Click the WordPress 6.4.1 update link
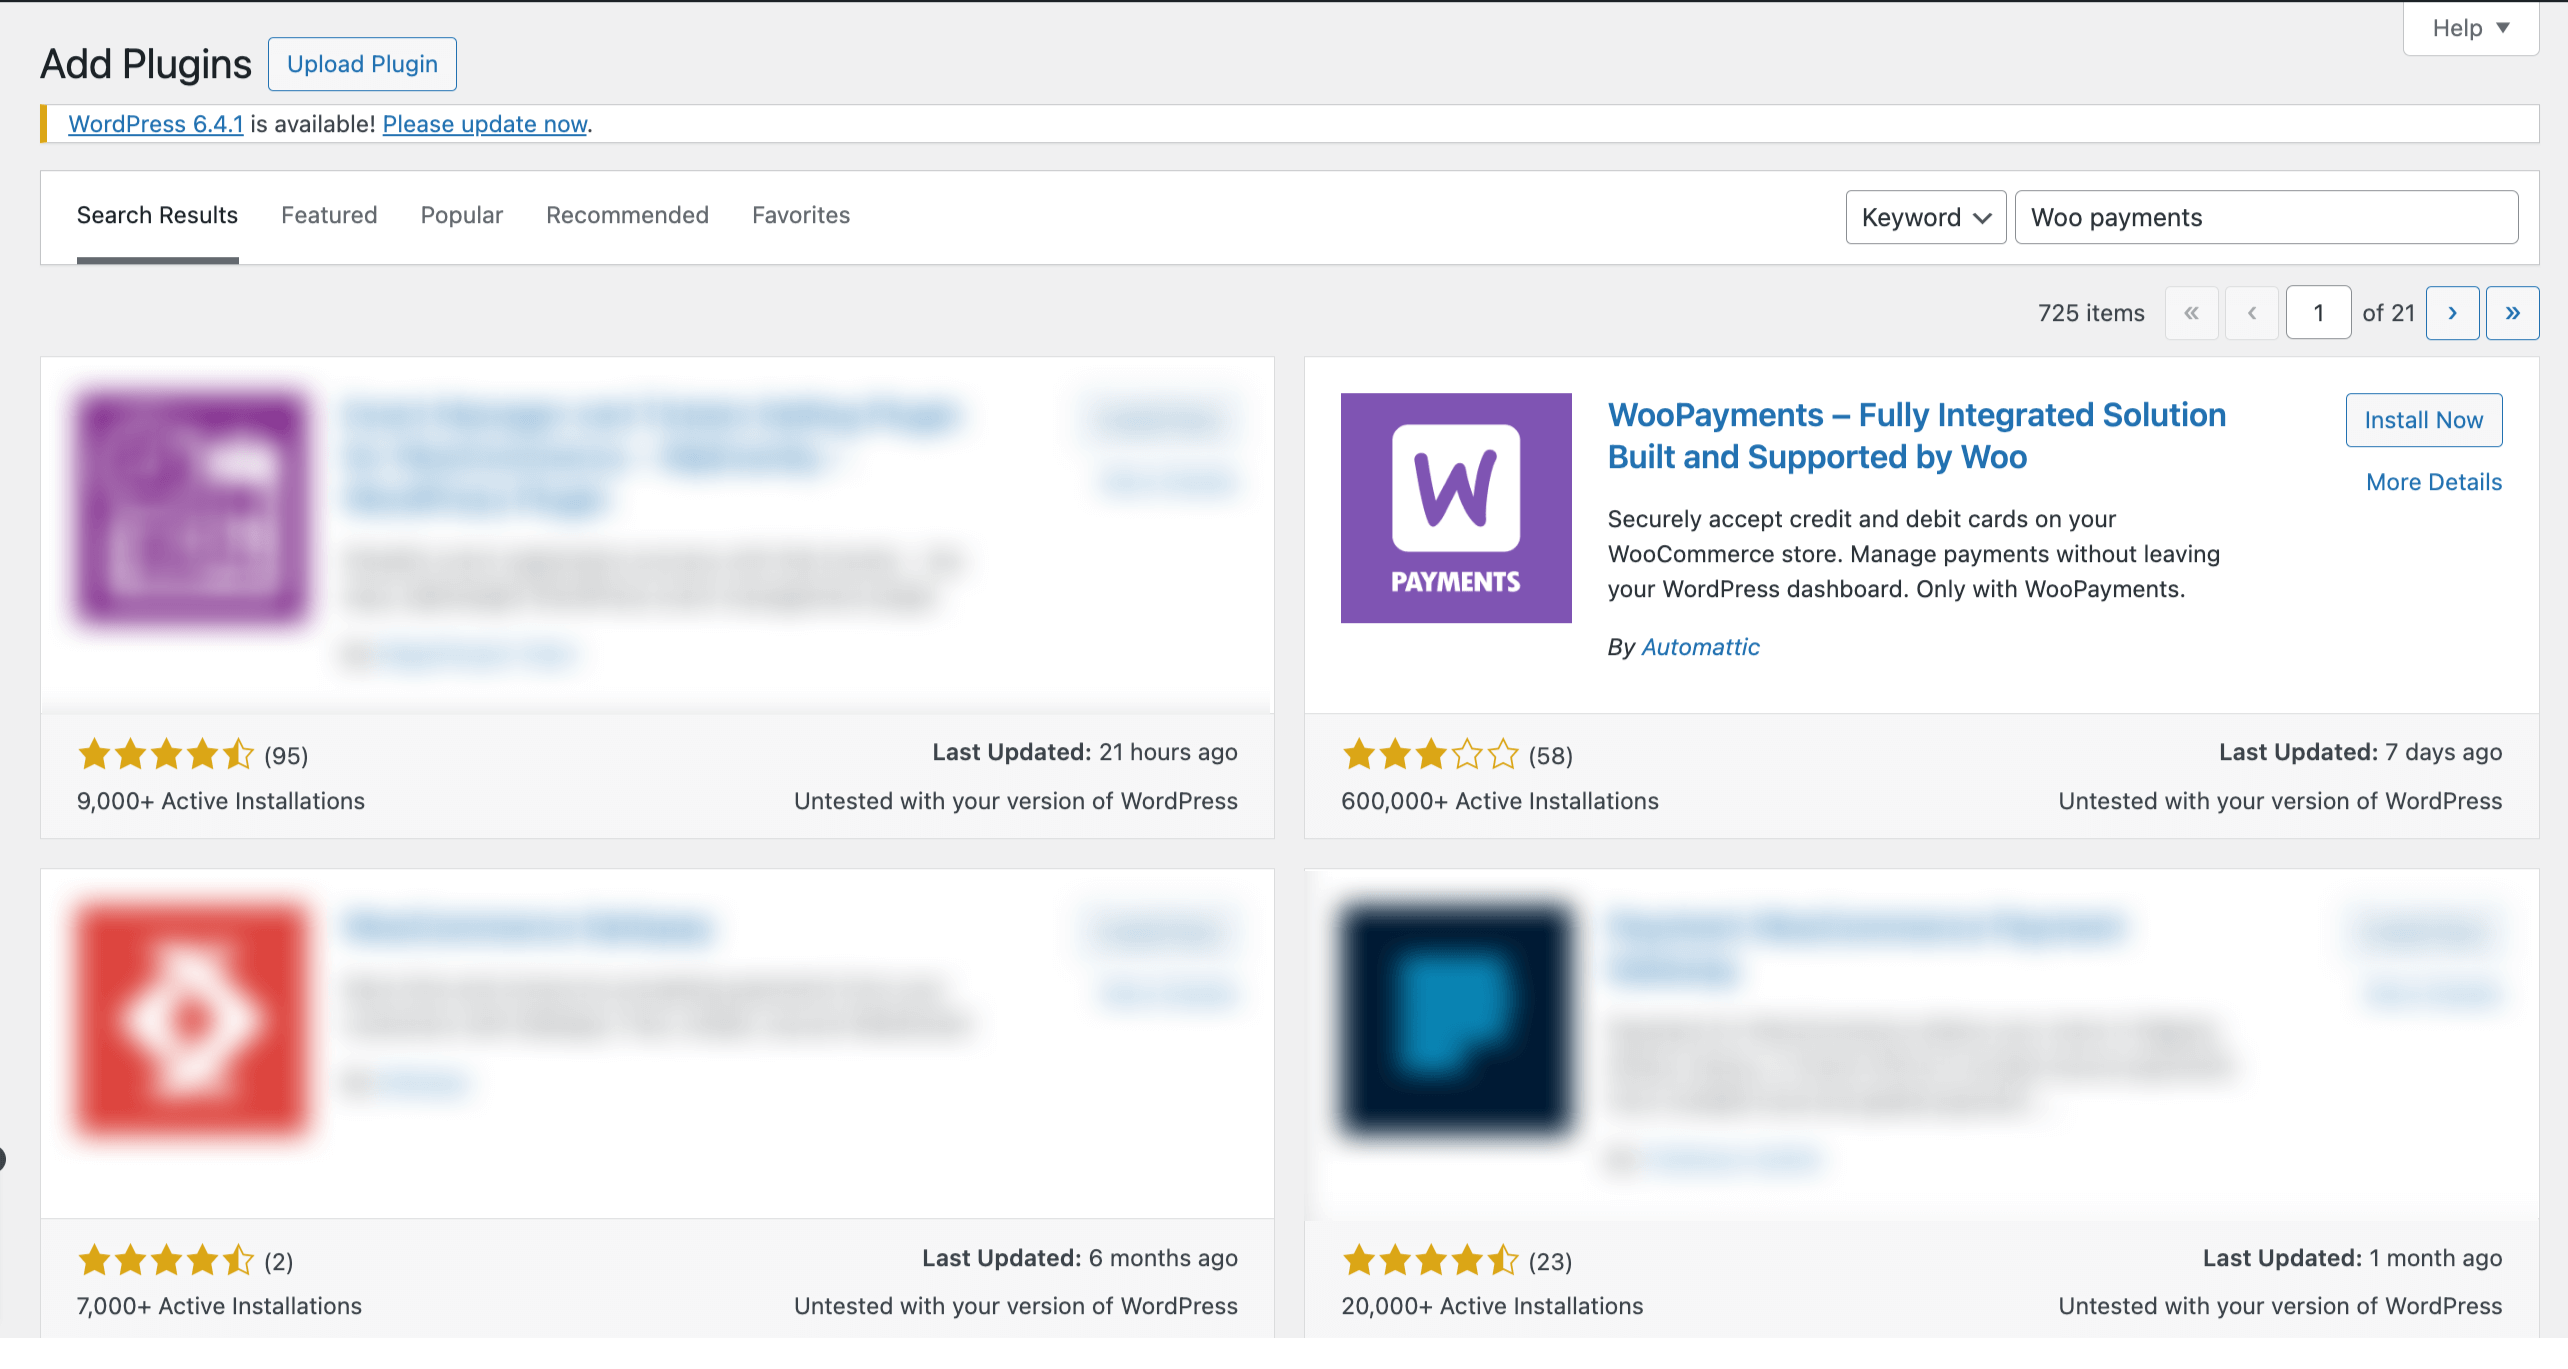The image size is (2568, 1369). click(x=153, y=122)
